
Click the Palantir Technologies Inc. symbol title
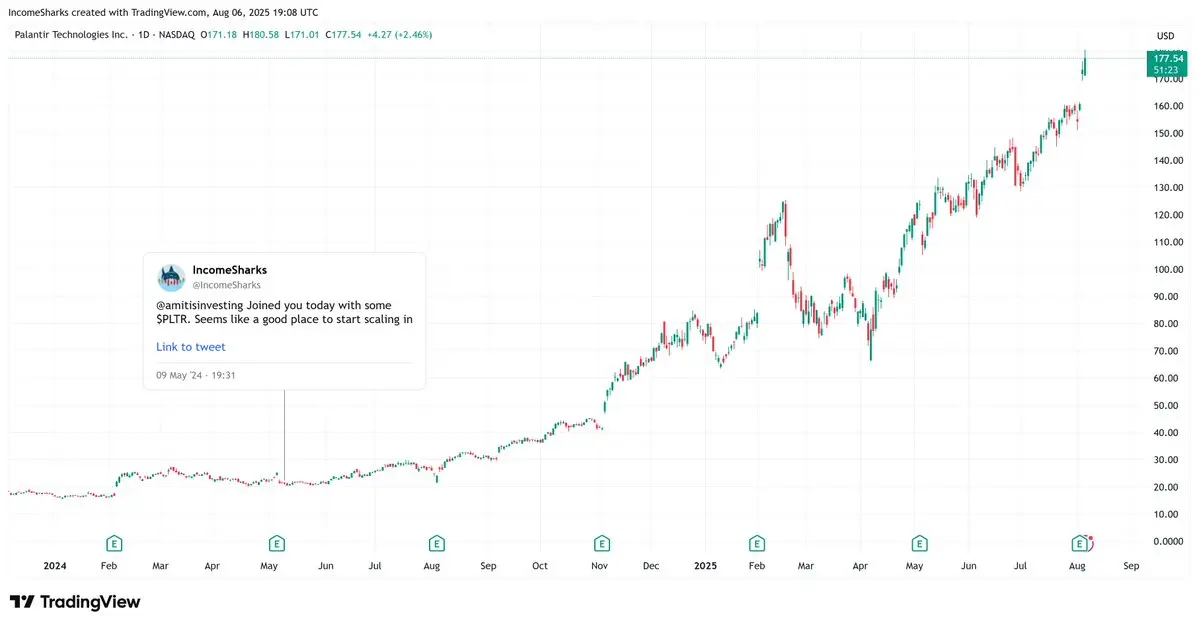71,34
